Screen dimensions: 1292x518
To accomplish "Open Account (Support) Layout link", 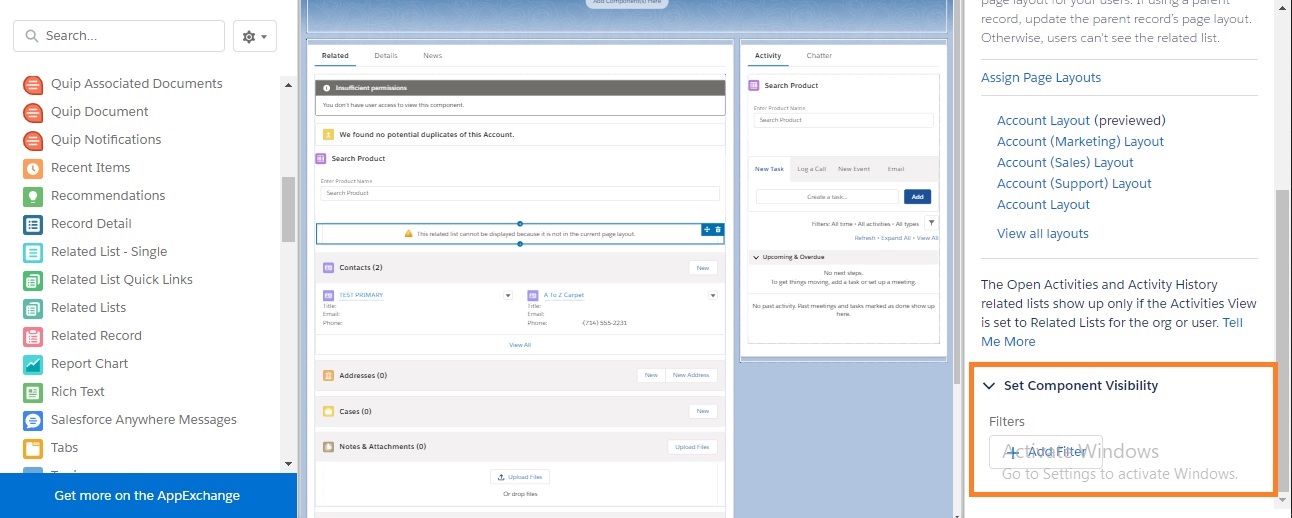I will point(1074,184).
